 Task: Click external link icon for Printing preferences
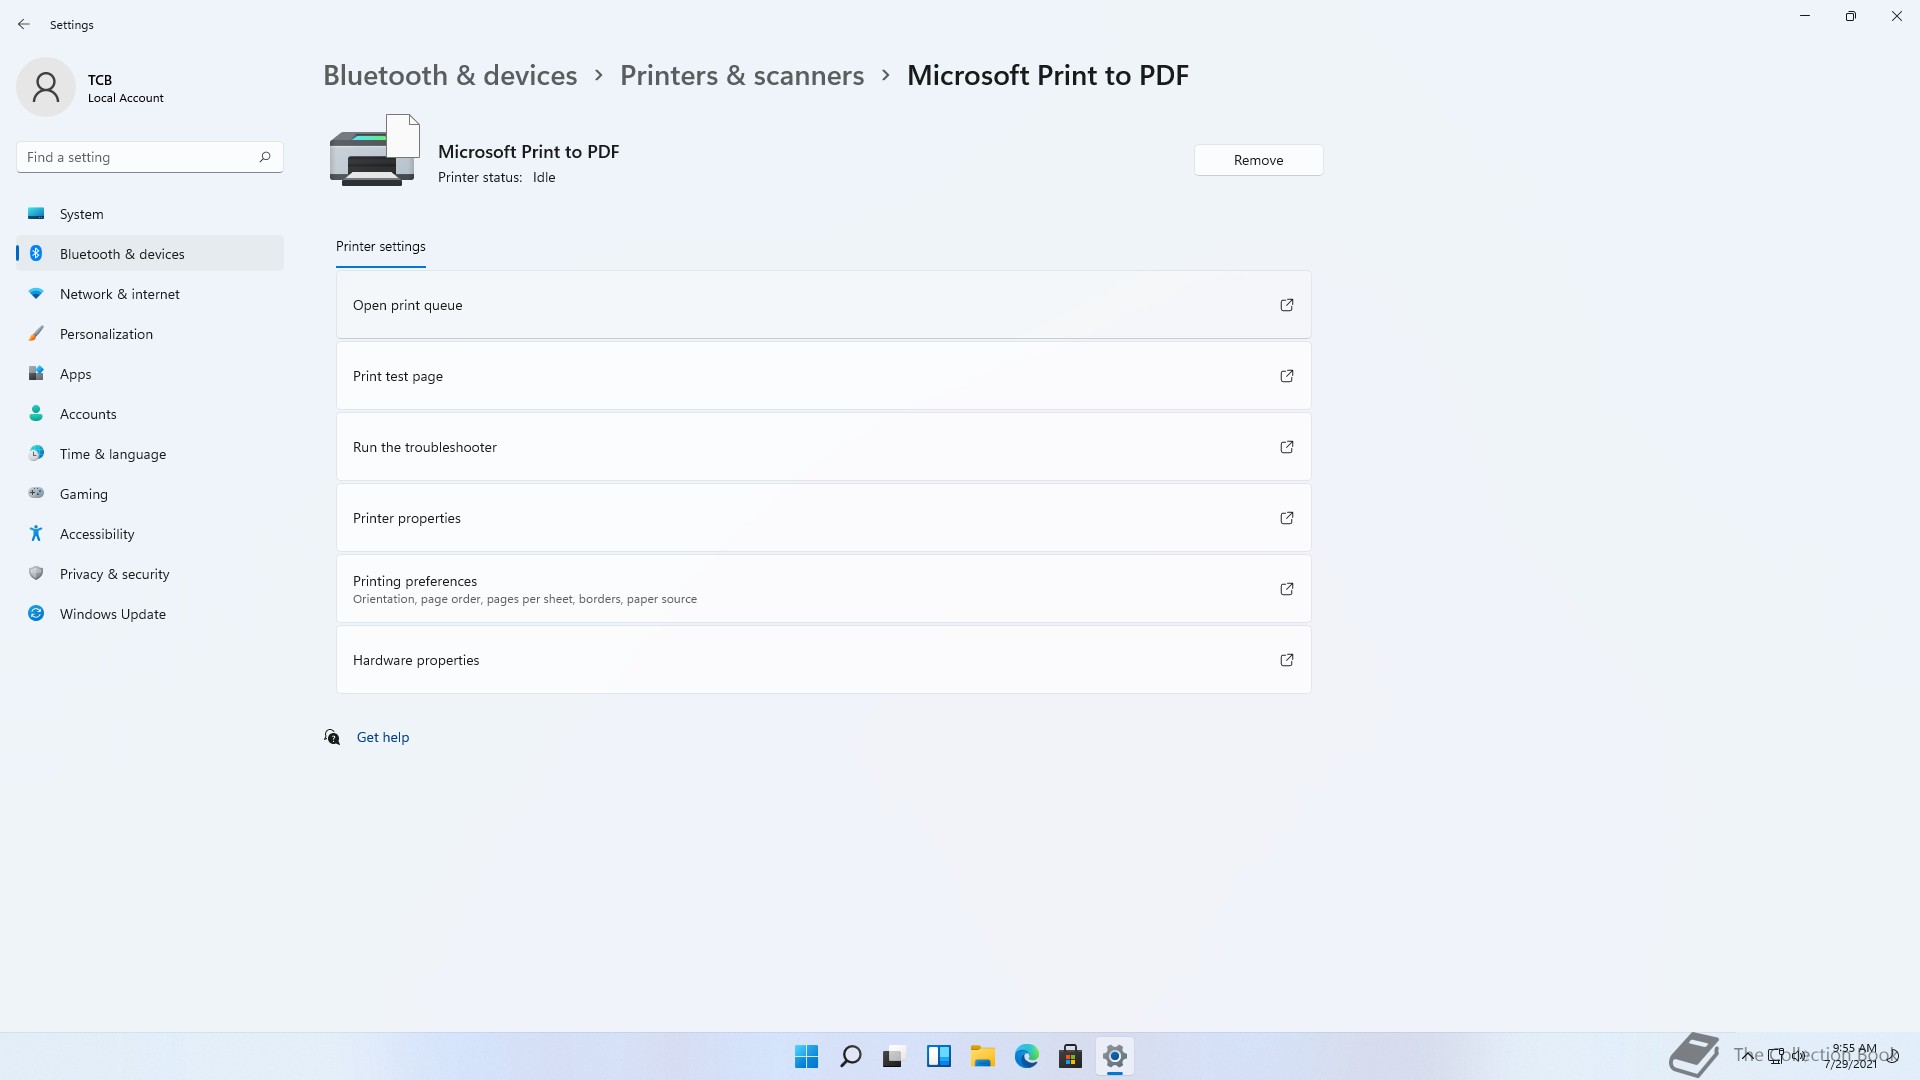[x=1287, y=589]
